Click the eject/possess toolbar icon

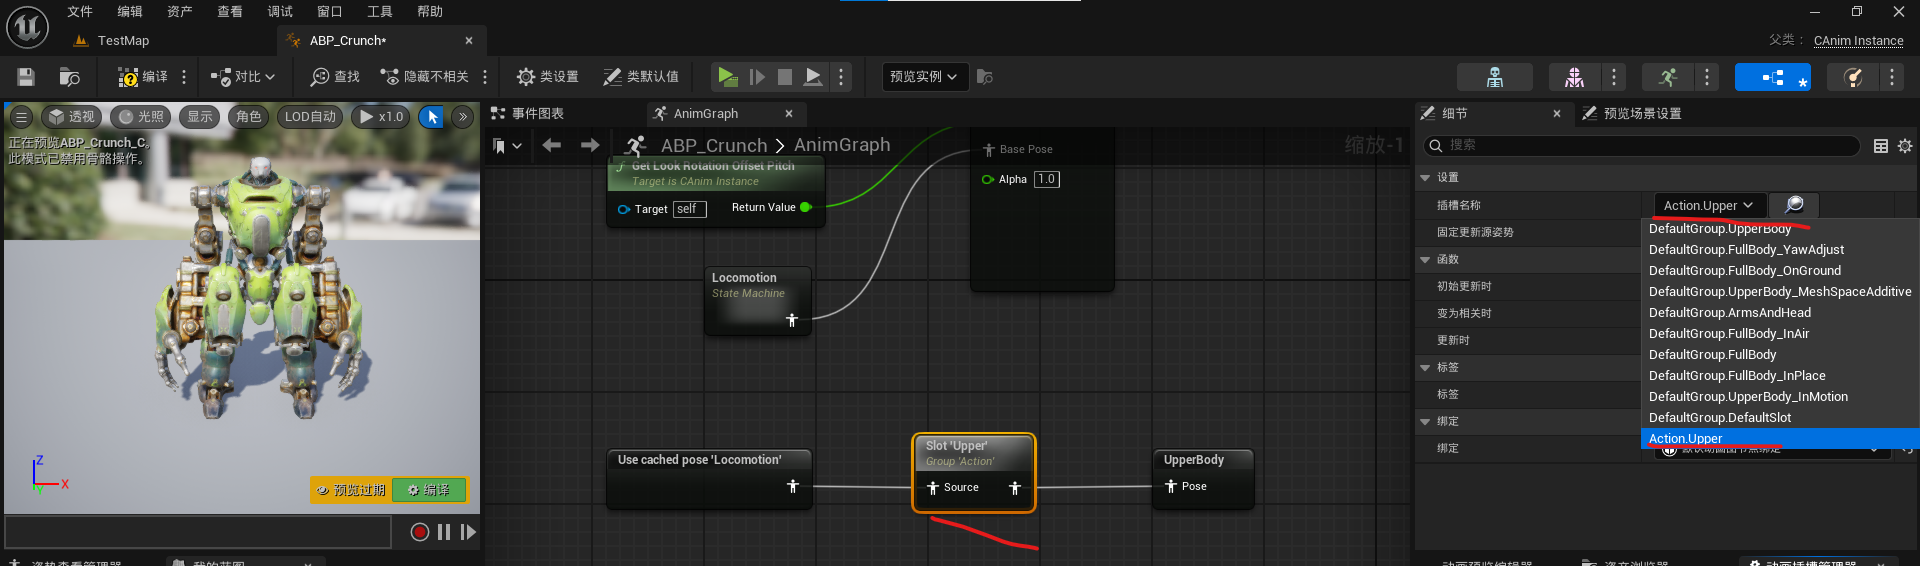(x=814, y=77)
